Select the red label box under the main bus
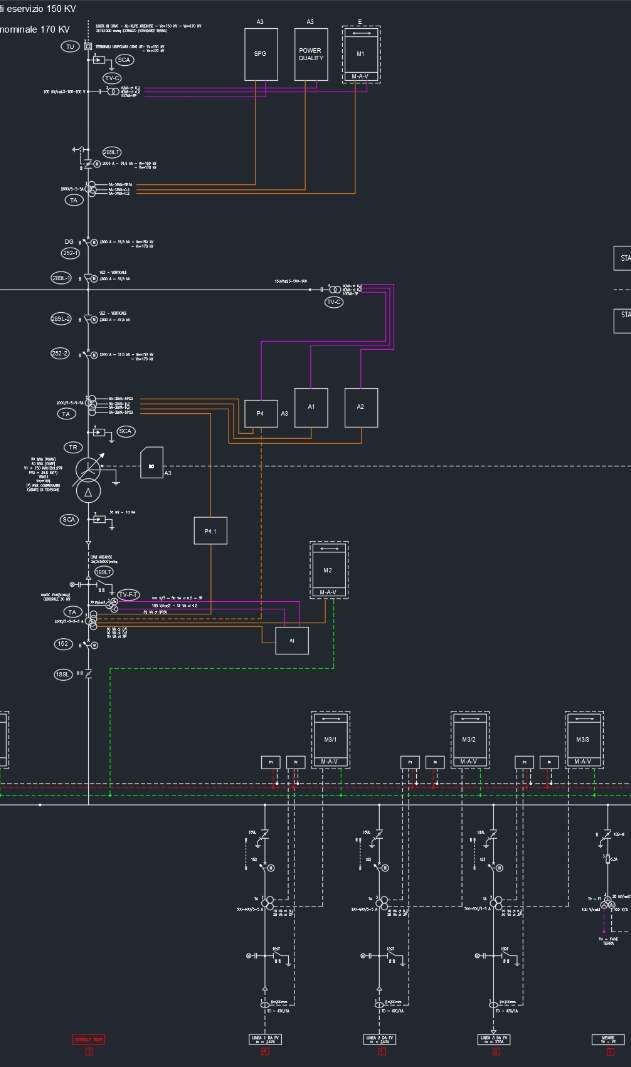 click(x=89, y=1040)
